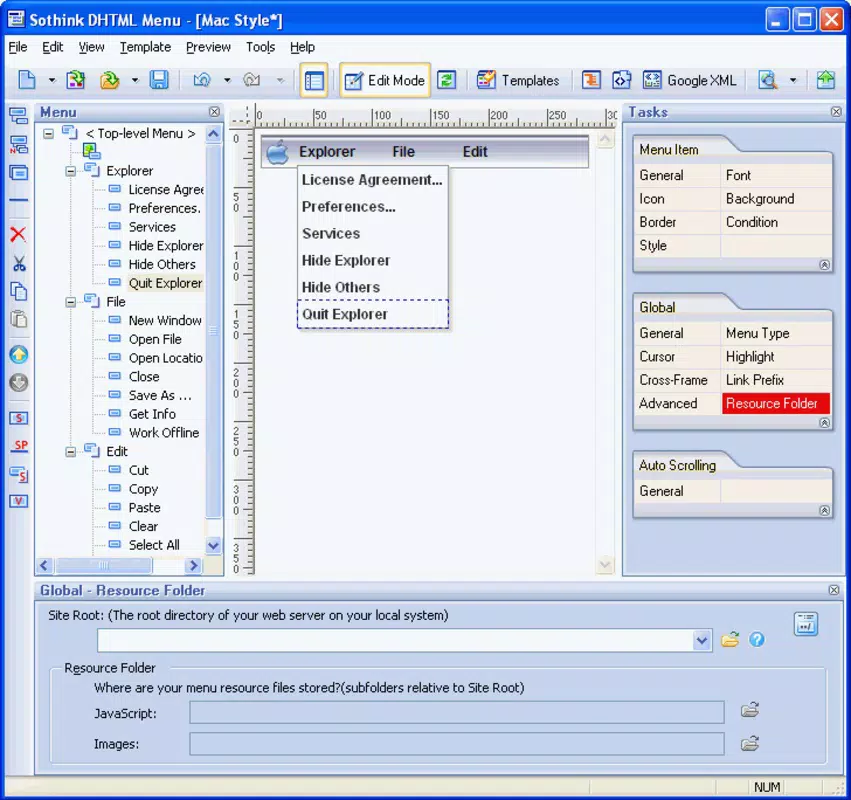This screenshot has height=800, width=851.
Task: Browse for the Images folder icon
Action: (750, 743)
